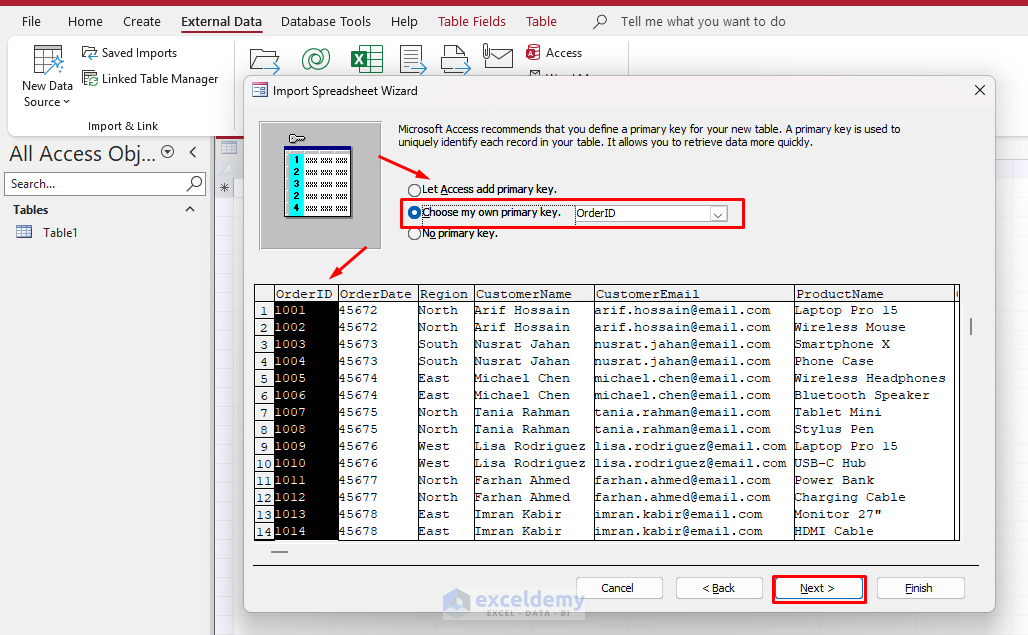
Task: Click the Power Bank cell
Action: 874,480
